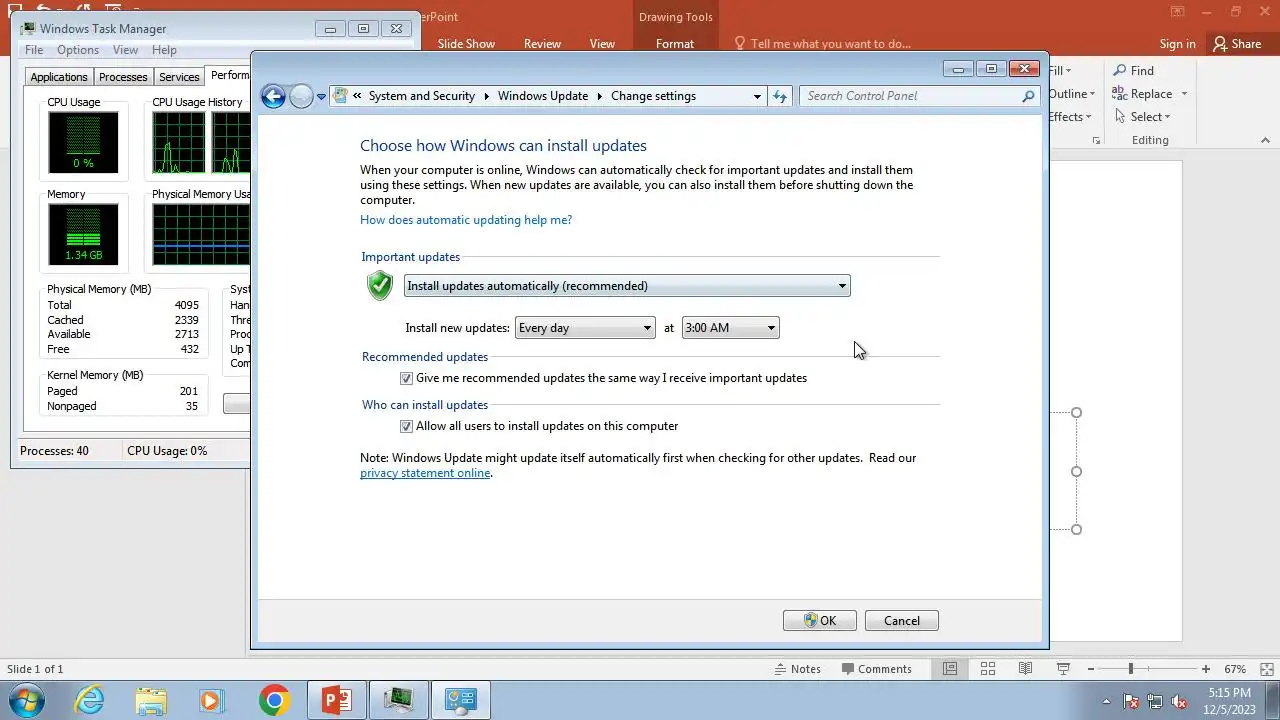
Task: Open the File menu in Task Manager
Action: pos(34,50)
